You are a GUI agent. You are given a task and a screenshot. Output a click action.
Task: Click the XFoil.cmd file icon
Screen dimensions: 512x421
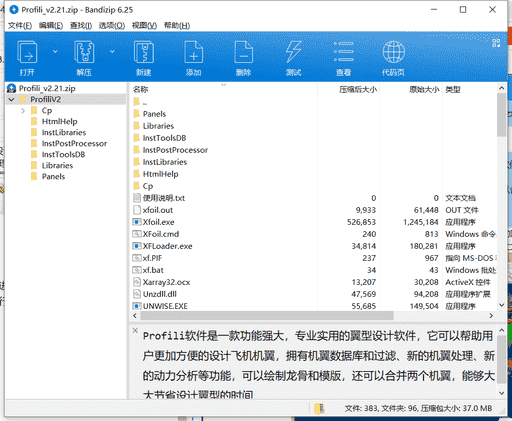[x=137, y=234]
